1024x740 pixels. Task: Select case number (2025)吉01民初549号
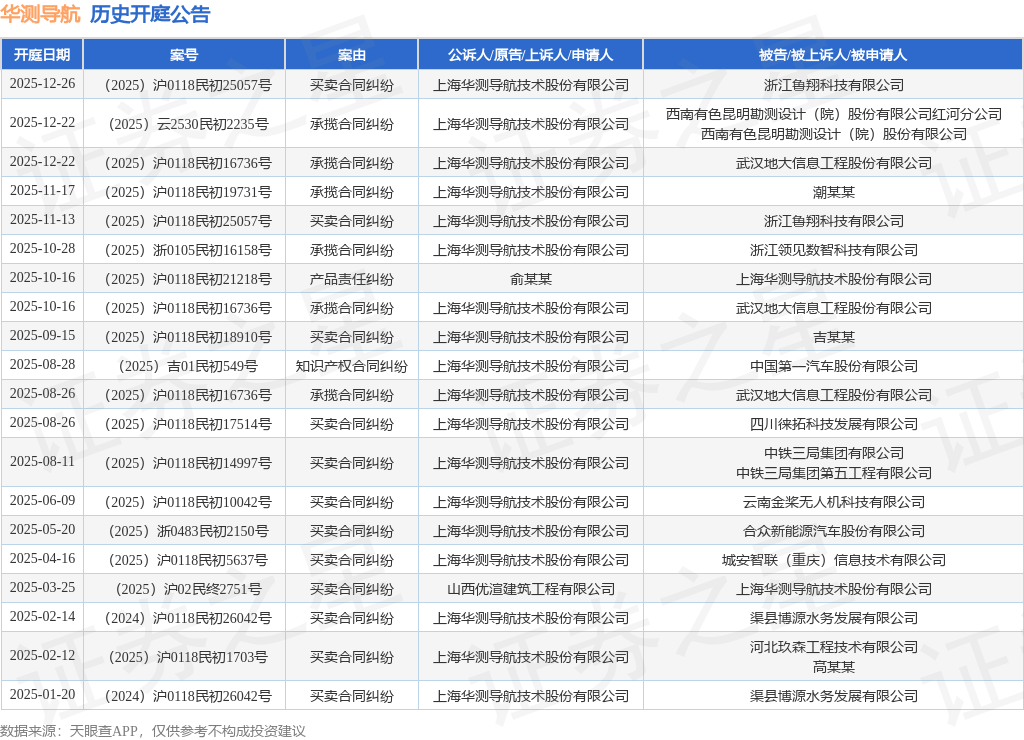click(x=188, y=366)
